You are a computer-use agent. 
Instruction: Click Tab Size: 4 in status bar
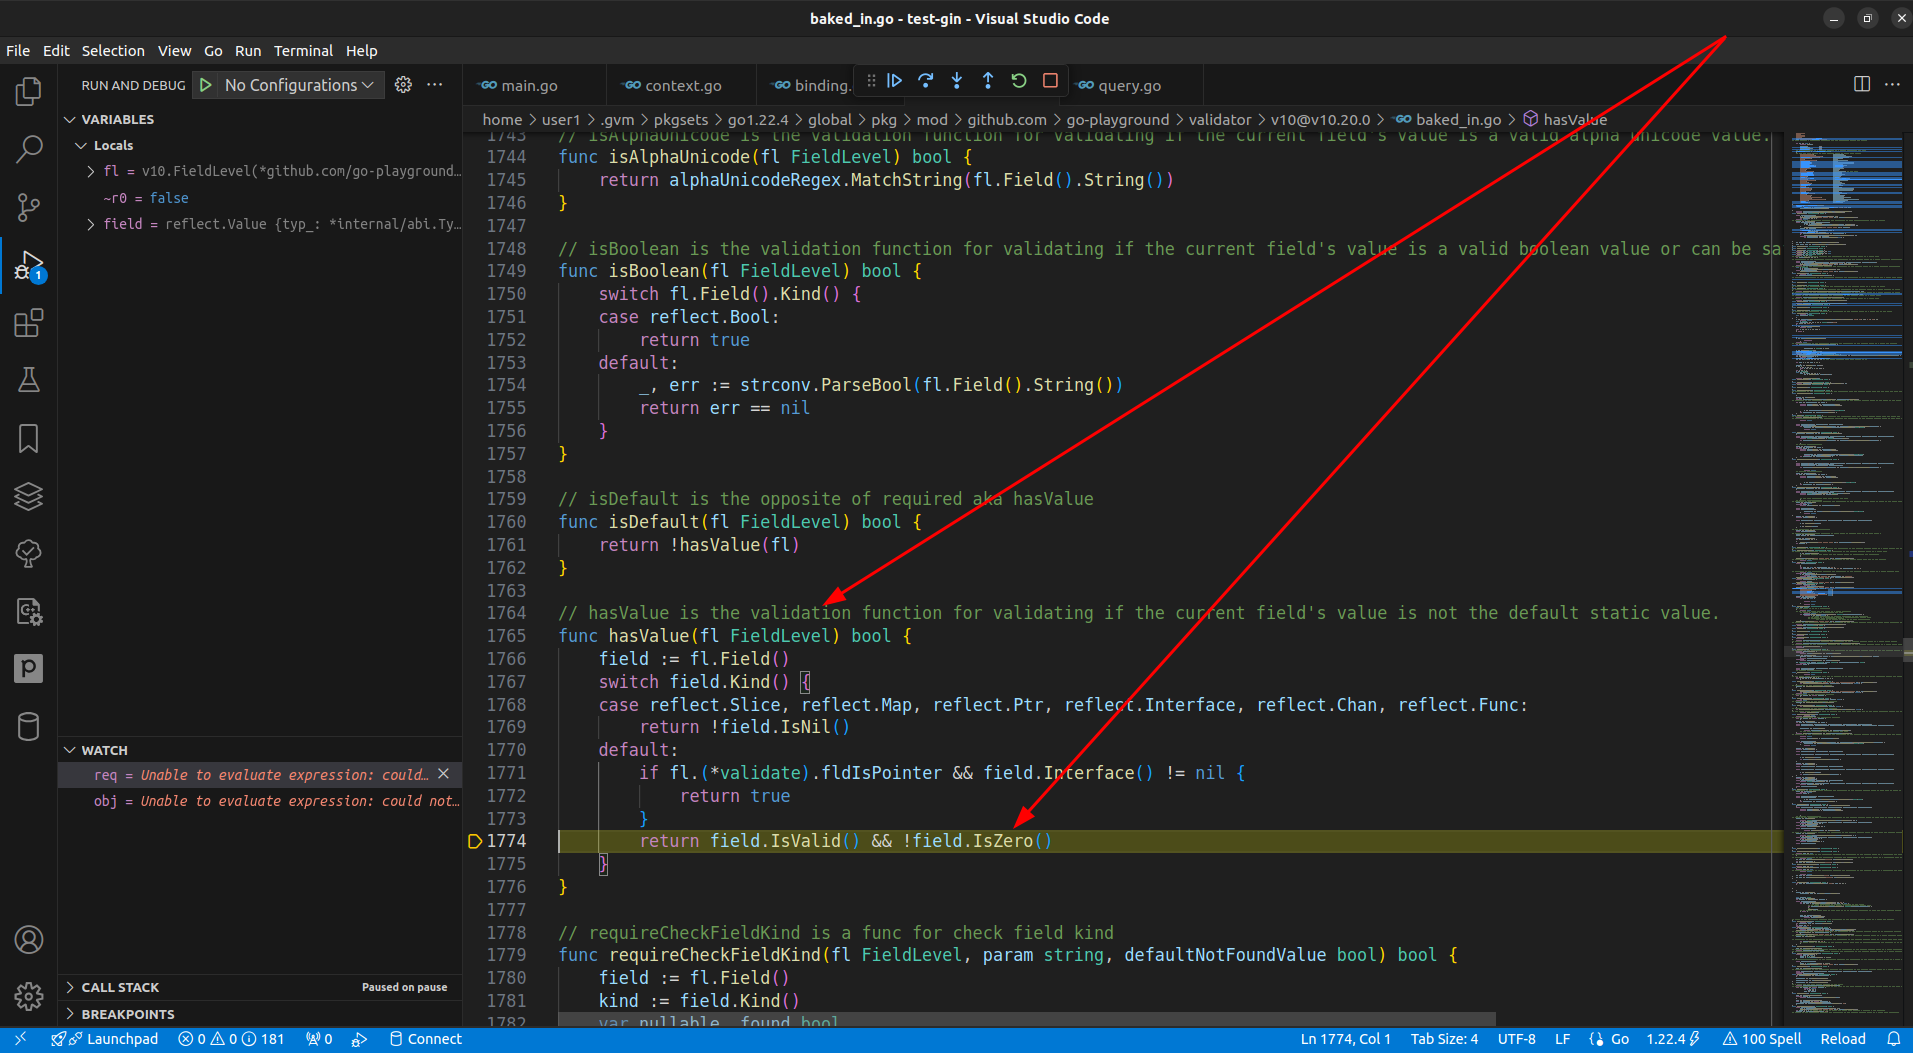pos(1444,1039)
